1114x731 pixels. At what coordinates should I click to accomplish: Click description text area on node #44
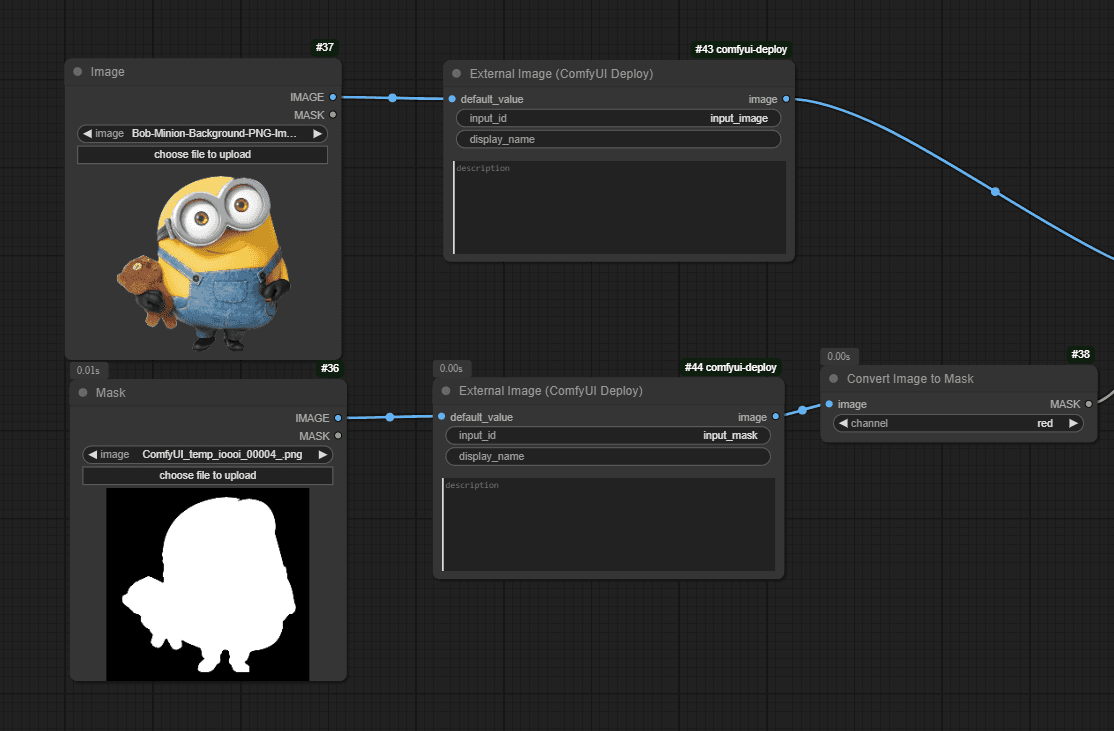609,525
